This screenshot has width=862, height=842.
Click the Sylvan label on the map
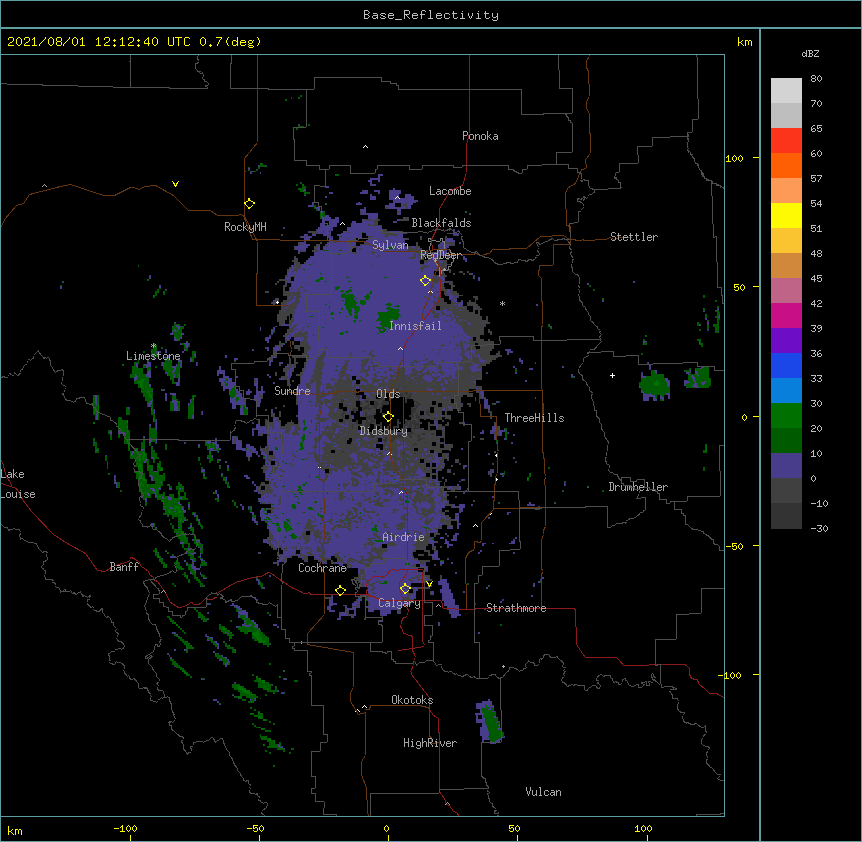(x=390, y=245)
